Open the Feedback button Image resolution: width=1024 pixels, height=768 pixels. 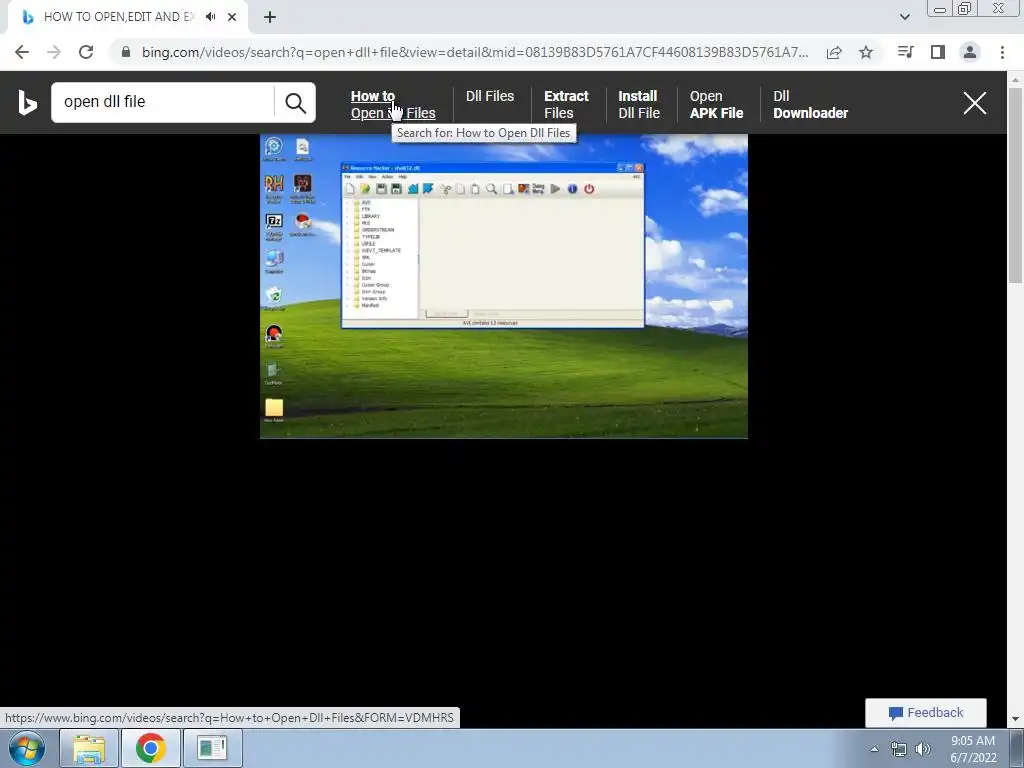[x=925, y=712]
